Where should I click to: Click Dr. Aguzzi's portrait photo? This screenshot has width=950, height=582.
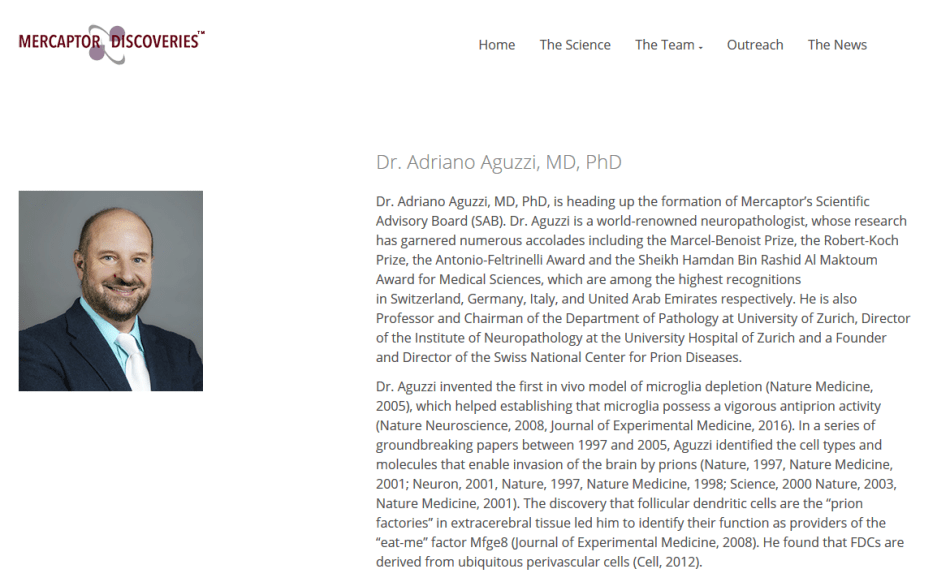111,290
